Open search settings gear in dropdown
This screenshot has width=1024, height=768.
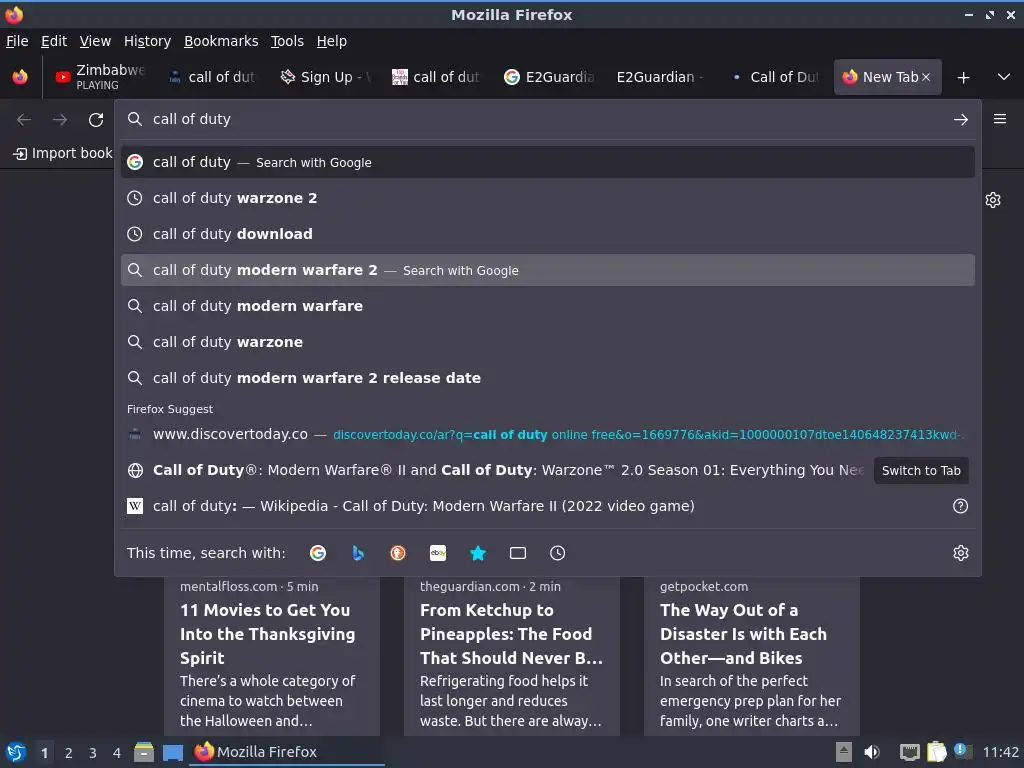[x=961, y=553]
